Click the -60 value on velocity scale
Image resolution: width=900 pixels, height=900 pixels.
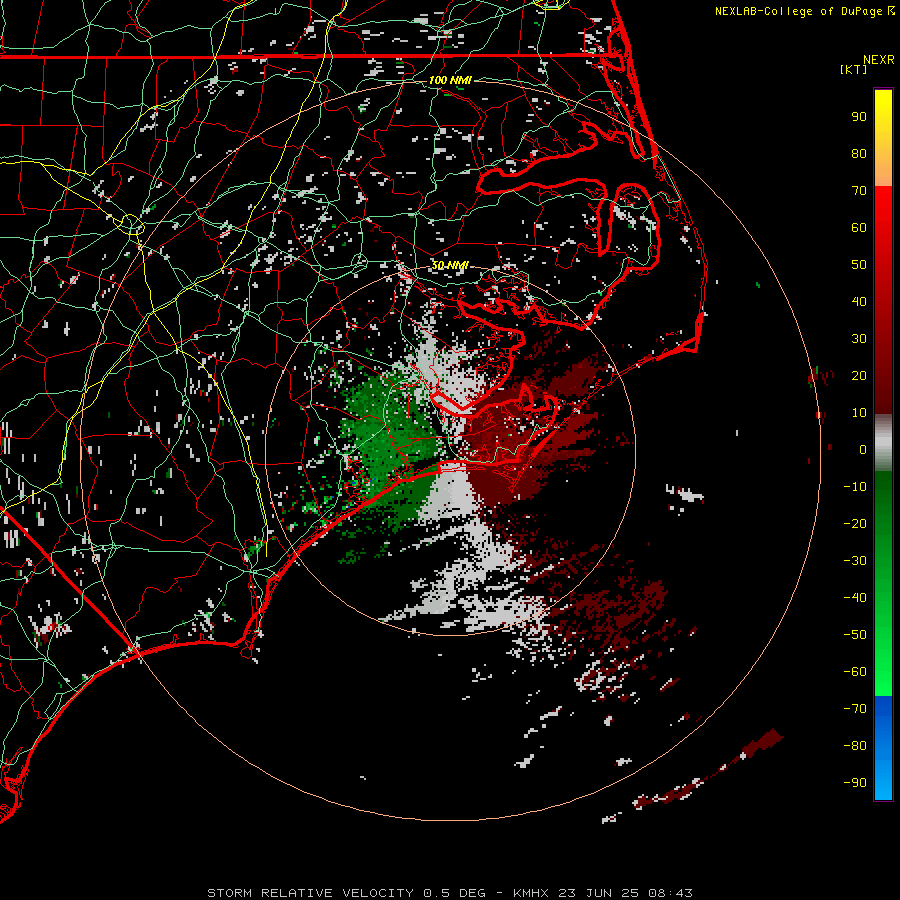tap(855, 672)
